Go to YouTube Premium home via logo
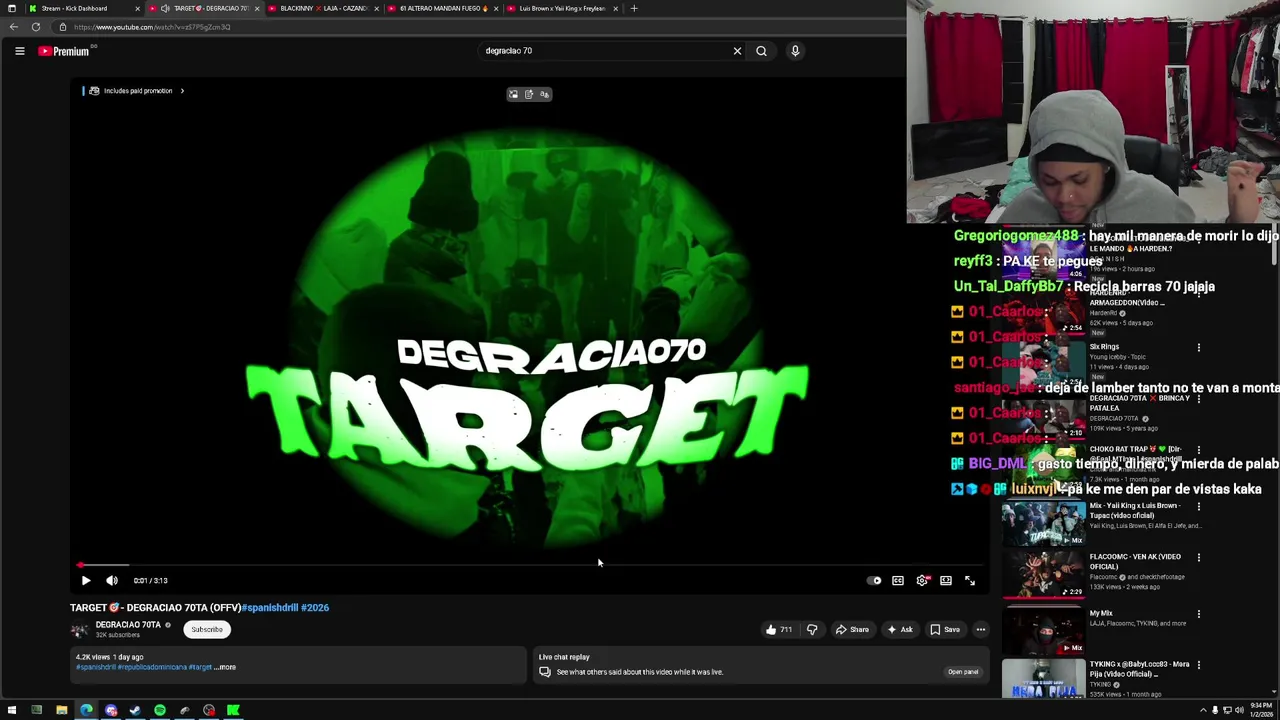Image resolution: width=1280 pixels, height=720 pixels. pos(64,51)
